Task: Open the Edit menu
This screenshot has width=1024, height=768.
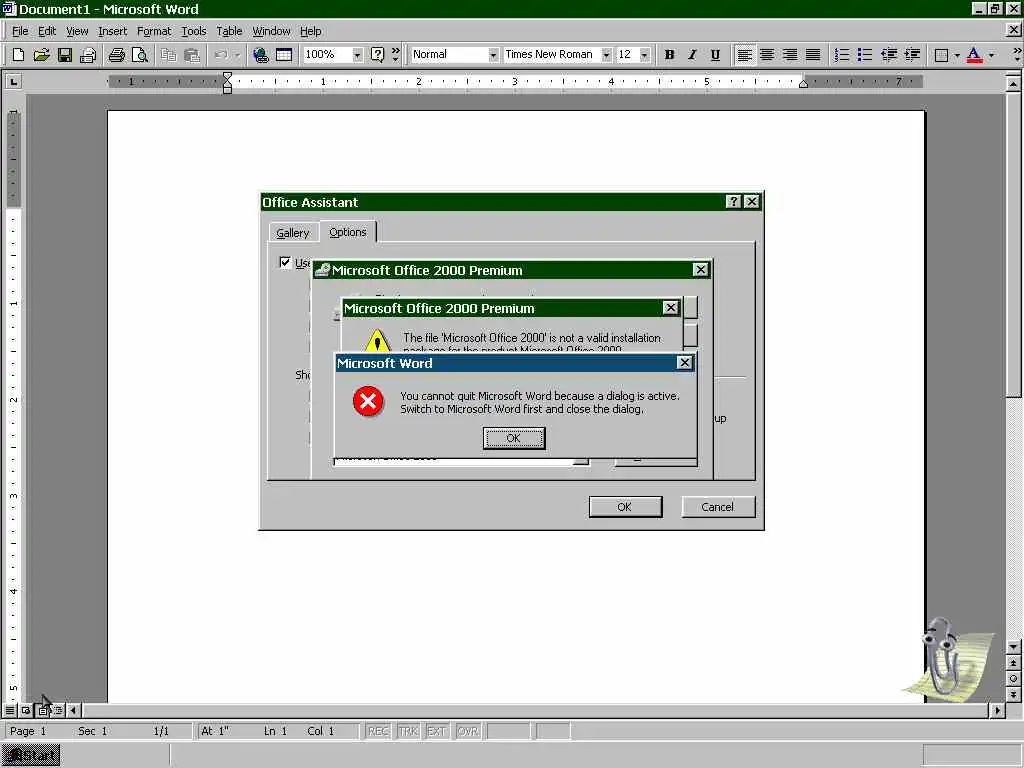Action: [46, 31]
